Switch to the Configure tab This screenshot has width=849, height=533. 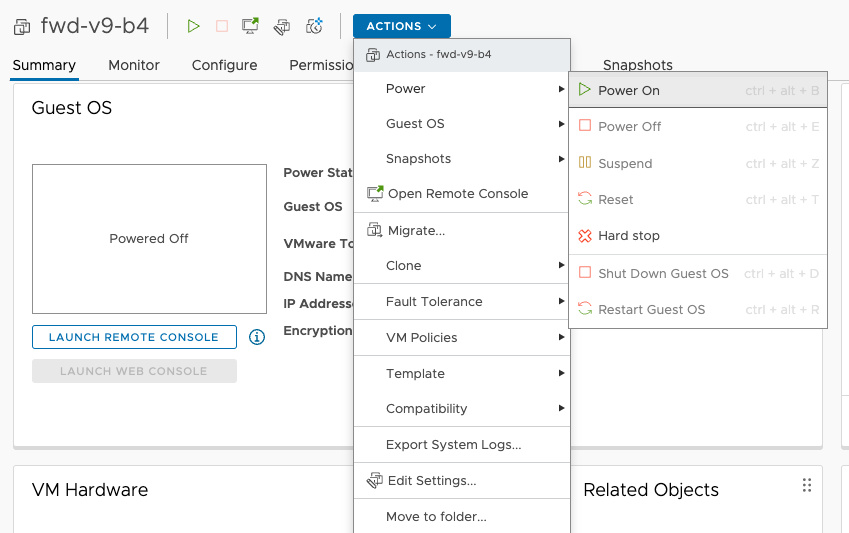click(224, 65)
